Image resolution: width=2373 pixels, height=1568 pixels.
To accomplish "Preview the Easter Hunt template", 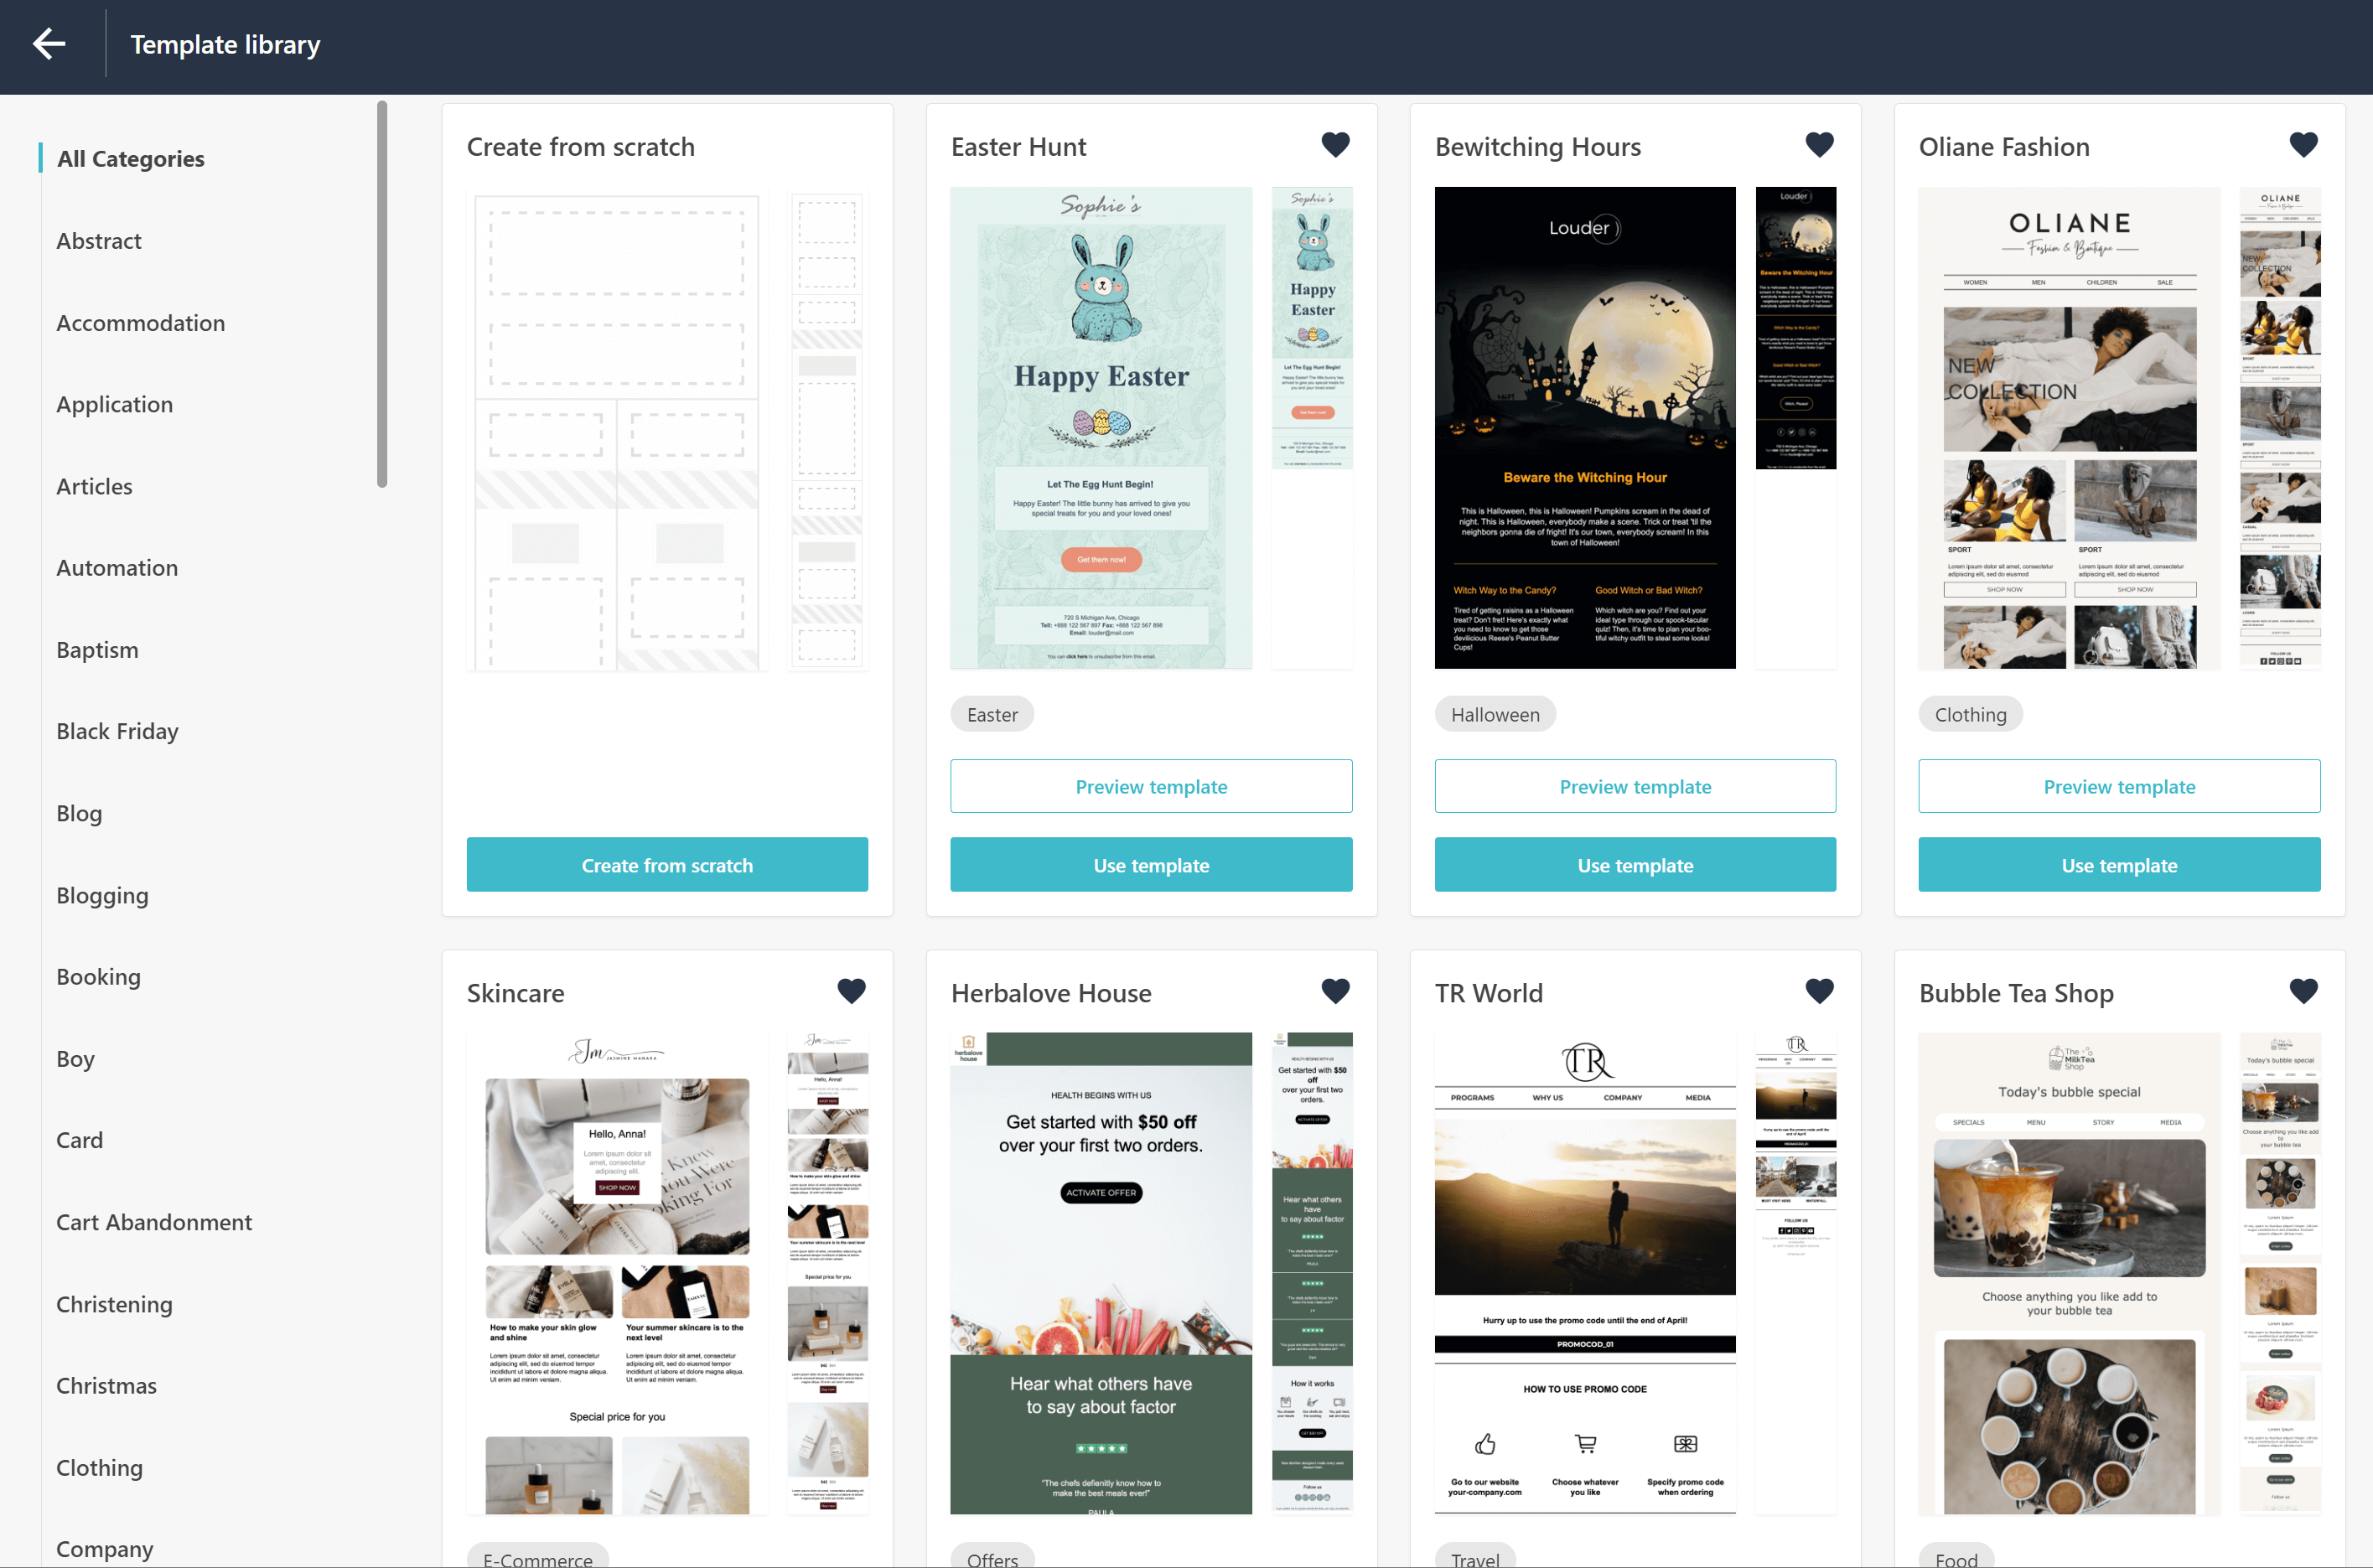I will coord(1152,786).
